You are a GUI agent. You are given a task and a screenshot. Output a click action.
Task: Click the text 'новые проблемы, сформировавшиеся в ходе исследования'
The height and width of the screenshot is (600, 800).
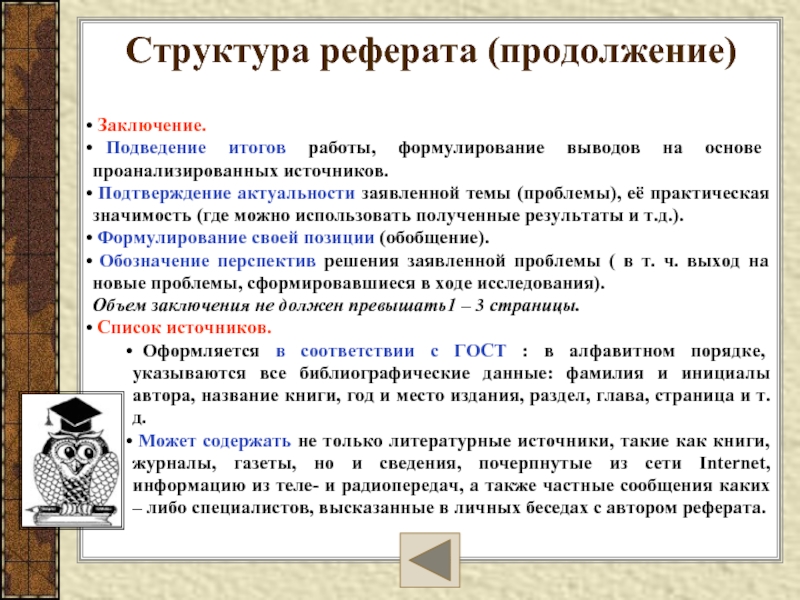[343, 283]
